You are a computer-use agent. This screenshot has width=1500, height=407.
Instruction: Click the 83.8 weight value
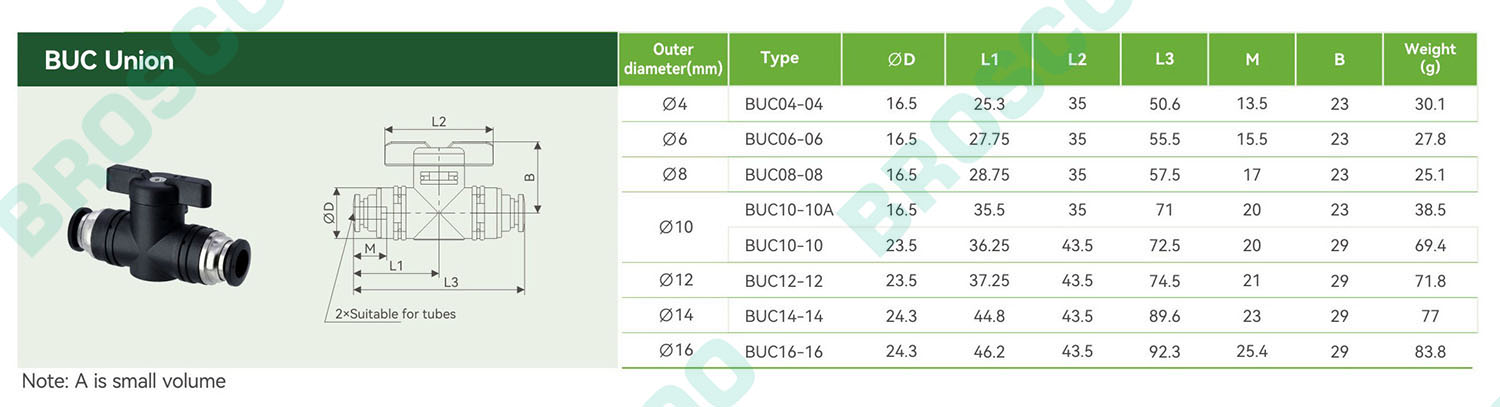point(1430,352)
